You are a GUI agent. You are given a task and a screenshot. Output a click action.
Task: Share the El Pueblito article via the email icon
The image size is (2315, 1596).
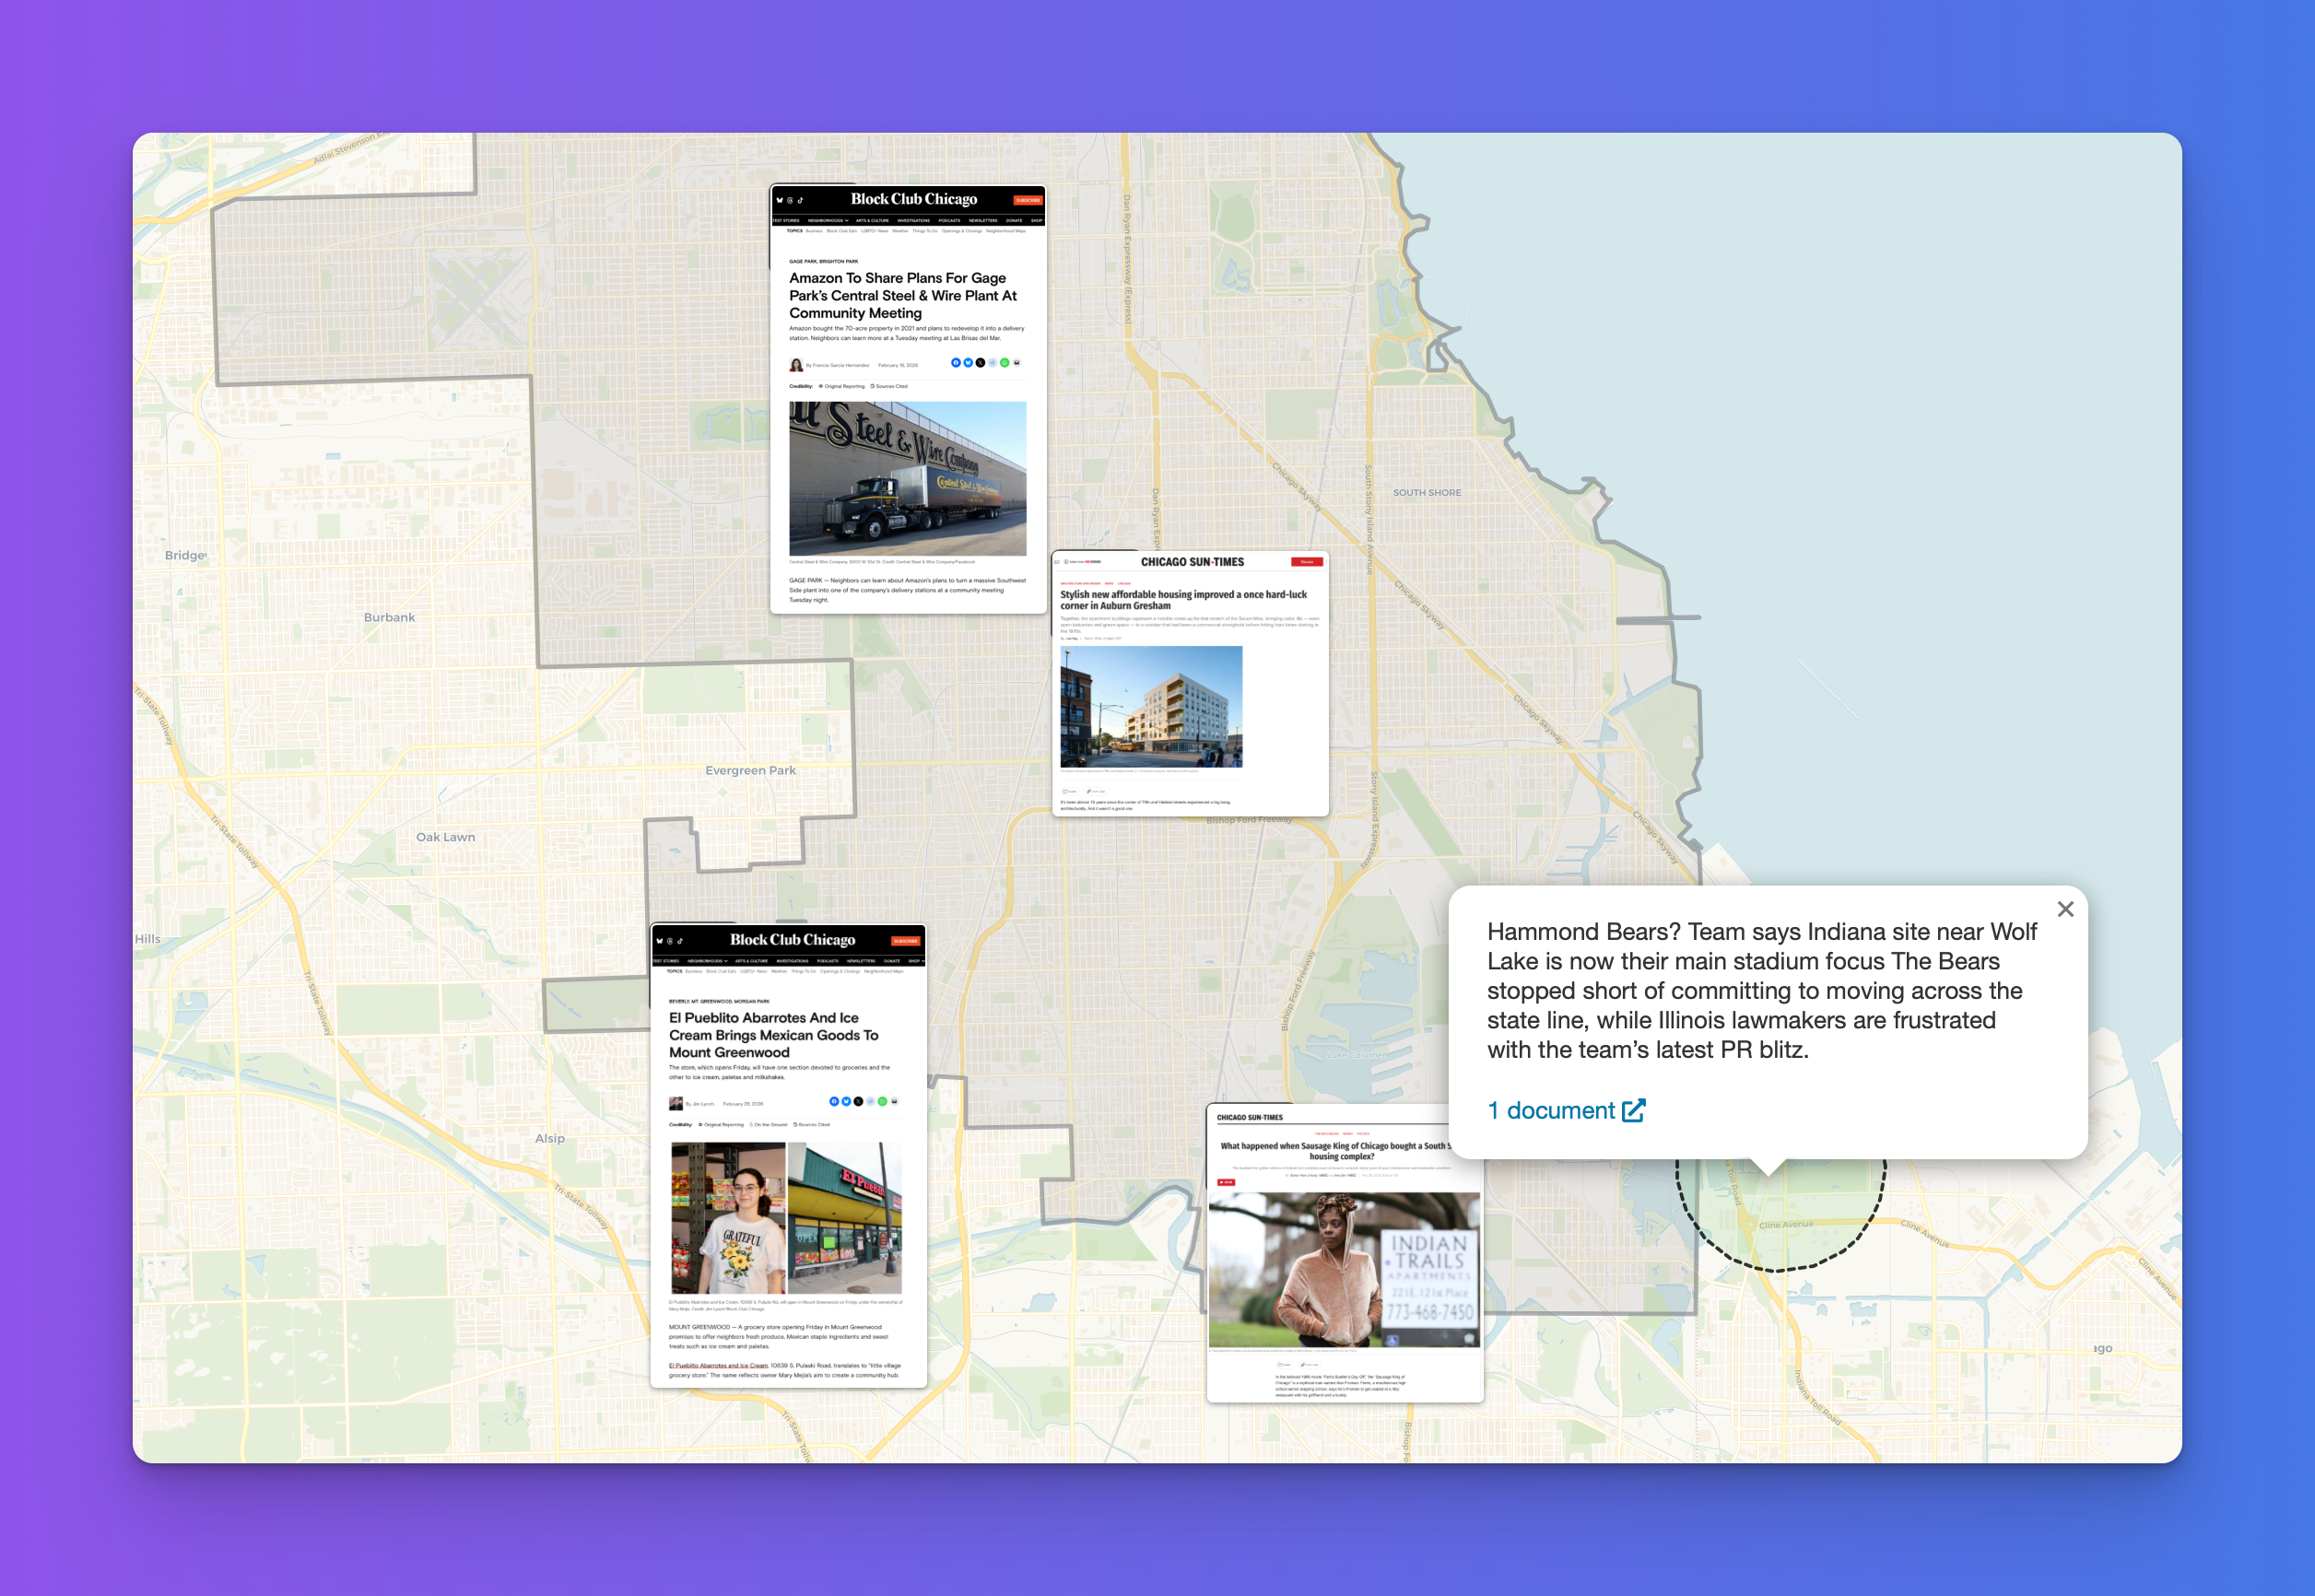point(895,1101)
